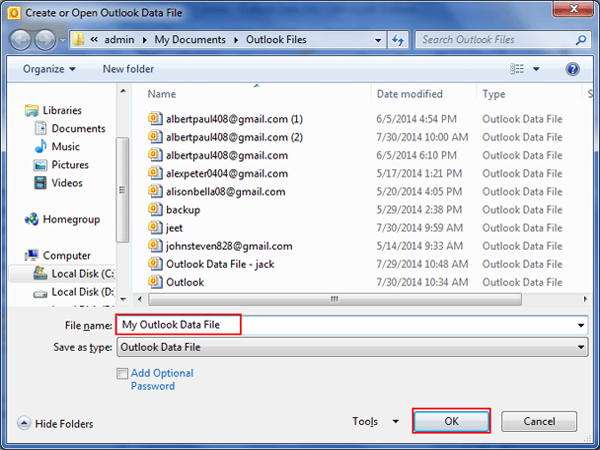Viewport: 600px width, 450px height.
Task: Click the Forward navigation arrow
Action: (45, 40)
